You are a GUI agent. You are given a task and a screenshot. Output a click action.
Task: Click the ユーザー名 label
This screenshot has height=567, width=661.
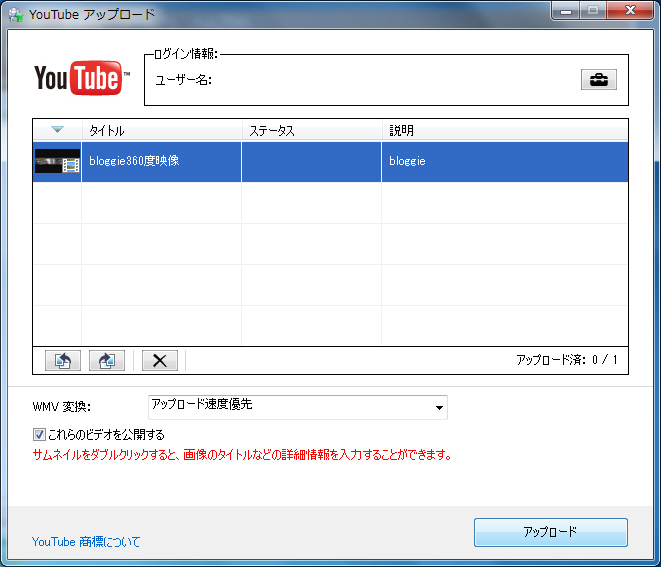pyautogui.click(x=183, y=80)
